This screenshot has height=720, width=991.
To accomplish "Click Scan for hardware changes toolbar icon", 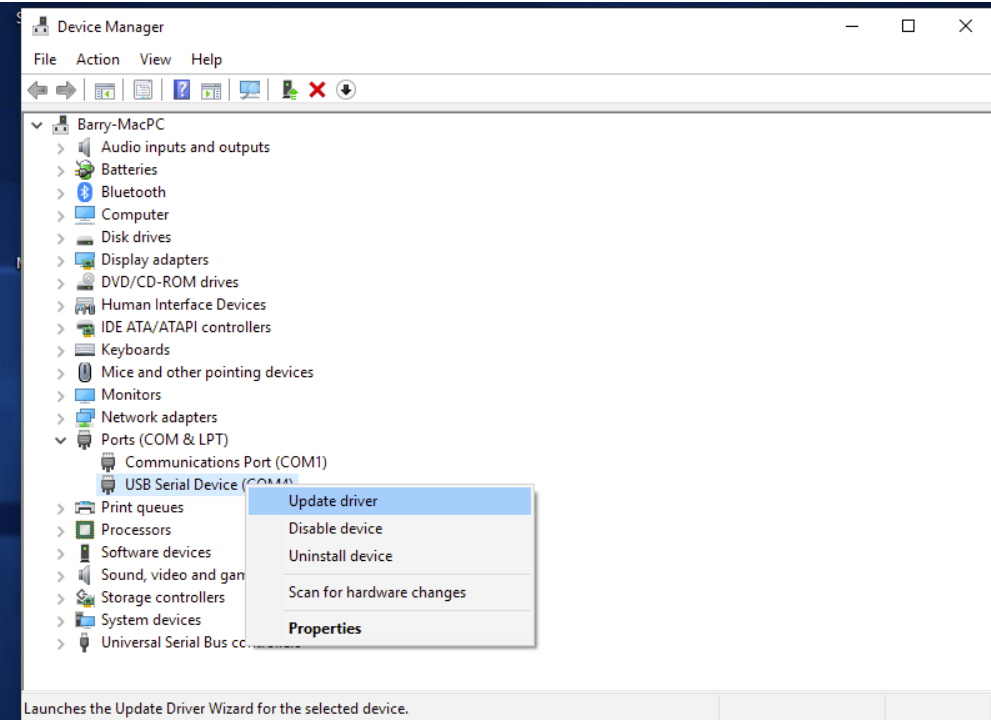I will pyautogui.click(x=250, y=90).
